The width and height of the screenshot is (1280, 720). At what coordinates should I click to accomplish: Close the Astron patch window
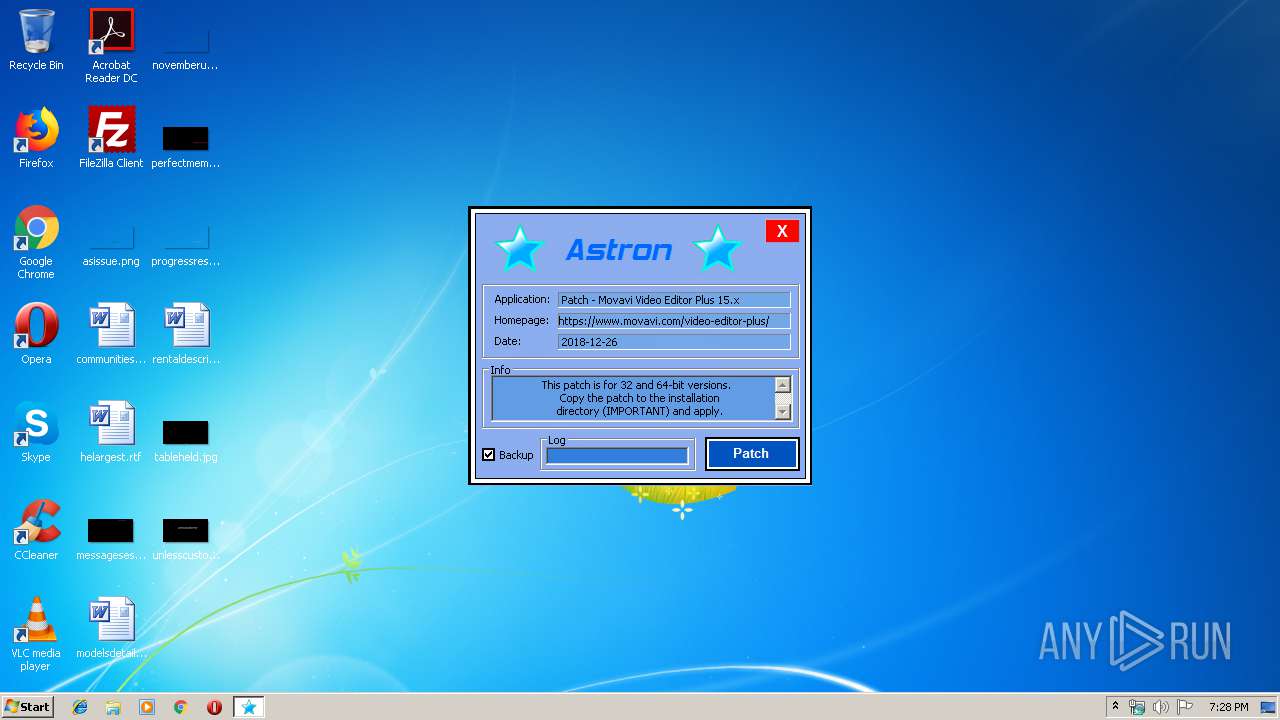782,231
